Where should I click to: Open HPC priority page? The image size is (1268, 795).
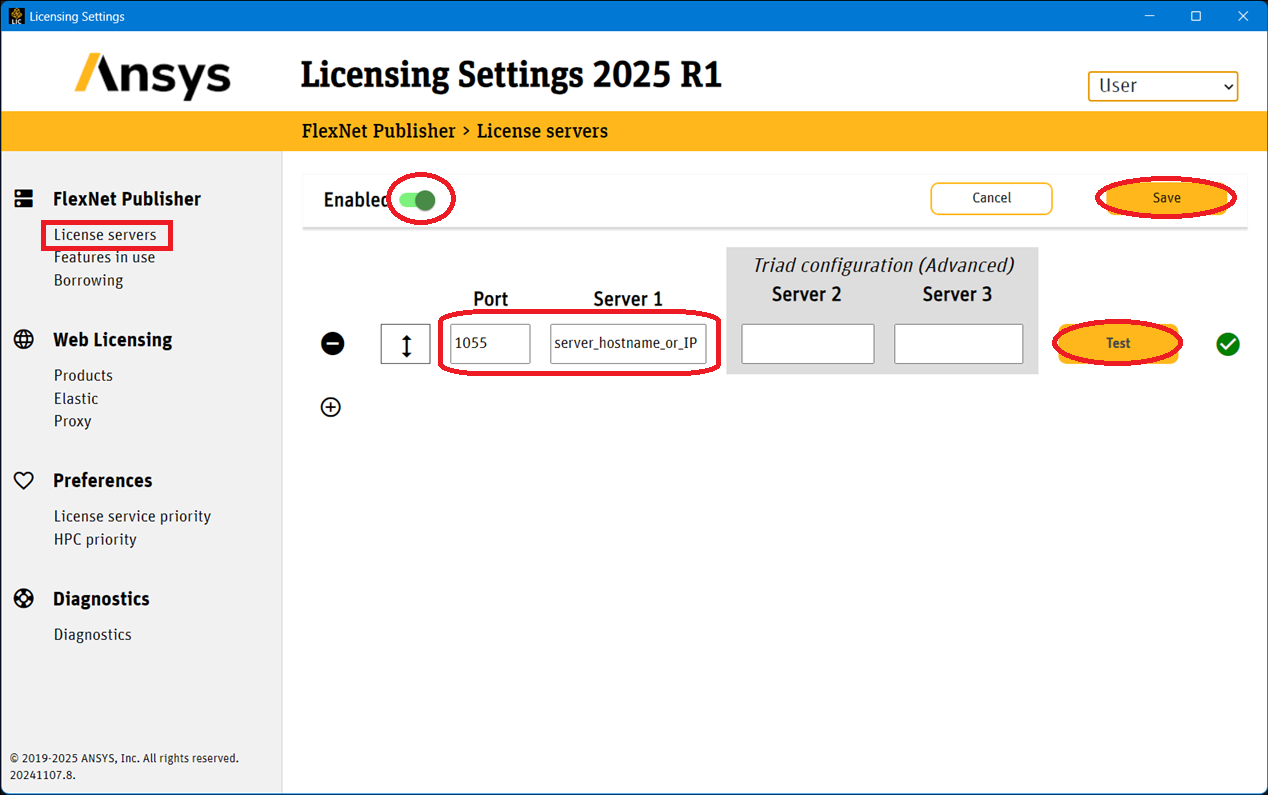95,539
